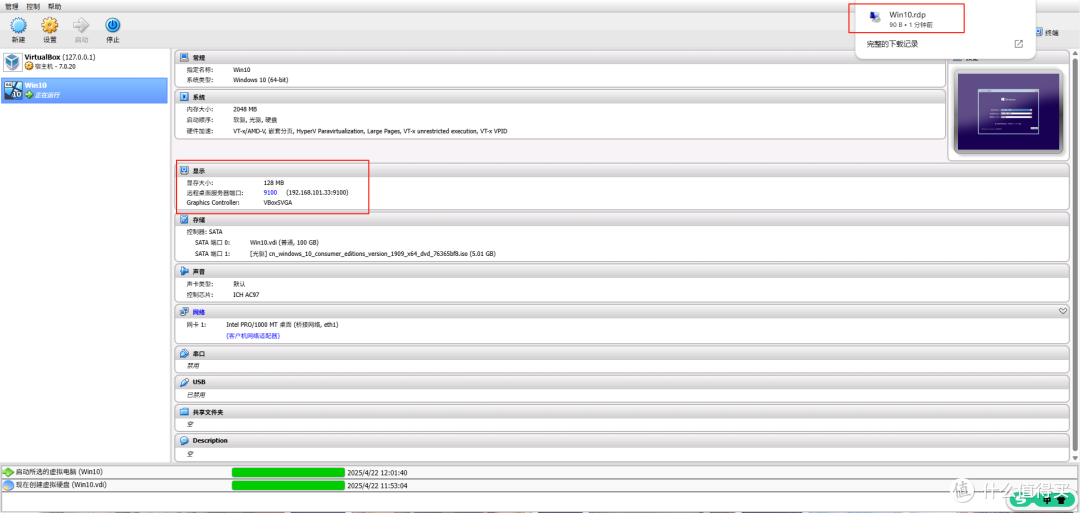Click the 网络 network adapter icon
Screen dimensions: 1080x513
[x=184, y=312]
